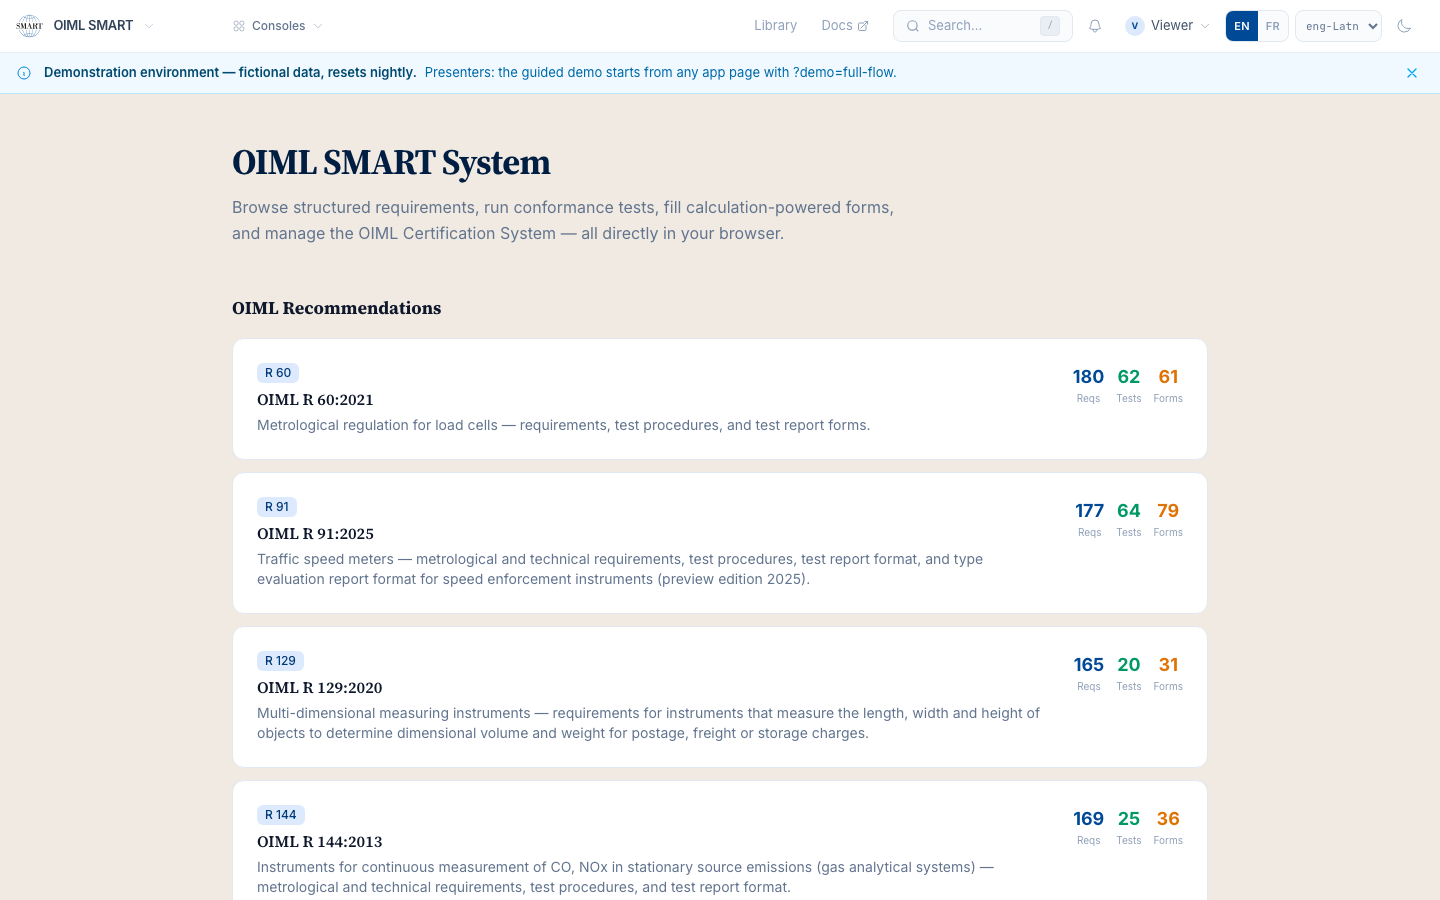Image resolution: width=1440 pixels, height=900 pixels.
Task: Click the info icon in demo banner
Action: 24,73
